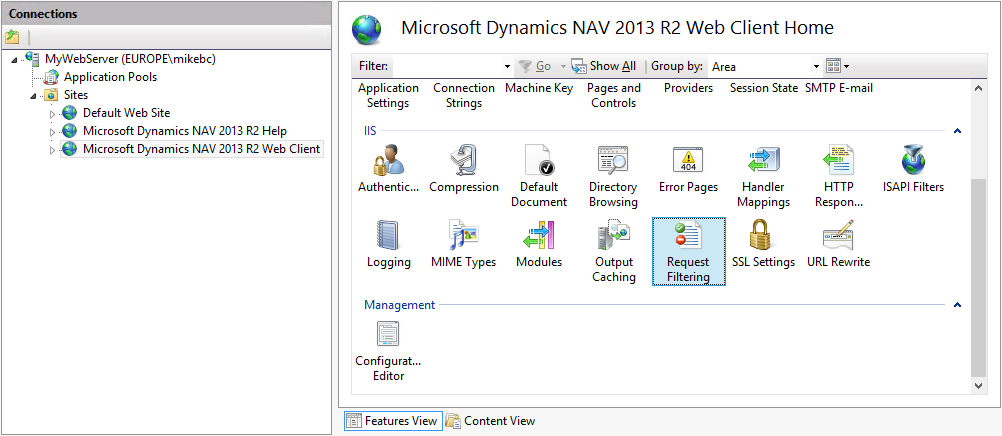Image resolution: width=1002 pixels, height=436 pixels.
Task: Open Default Document settings
Action: [539, 161]
